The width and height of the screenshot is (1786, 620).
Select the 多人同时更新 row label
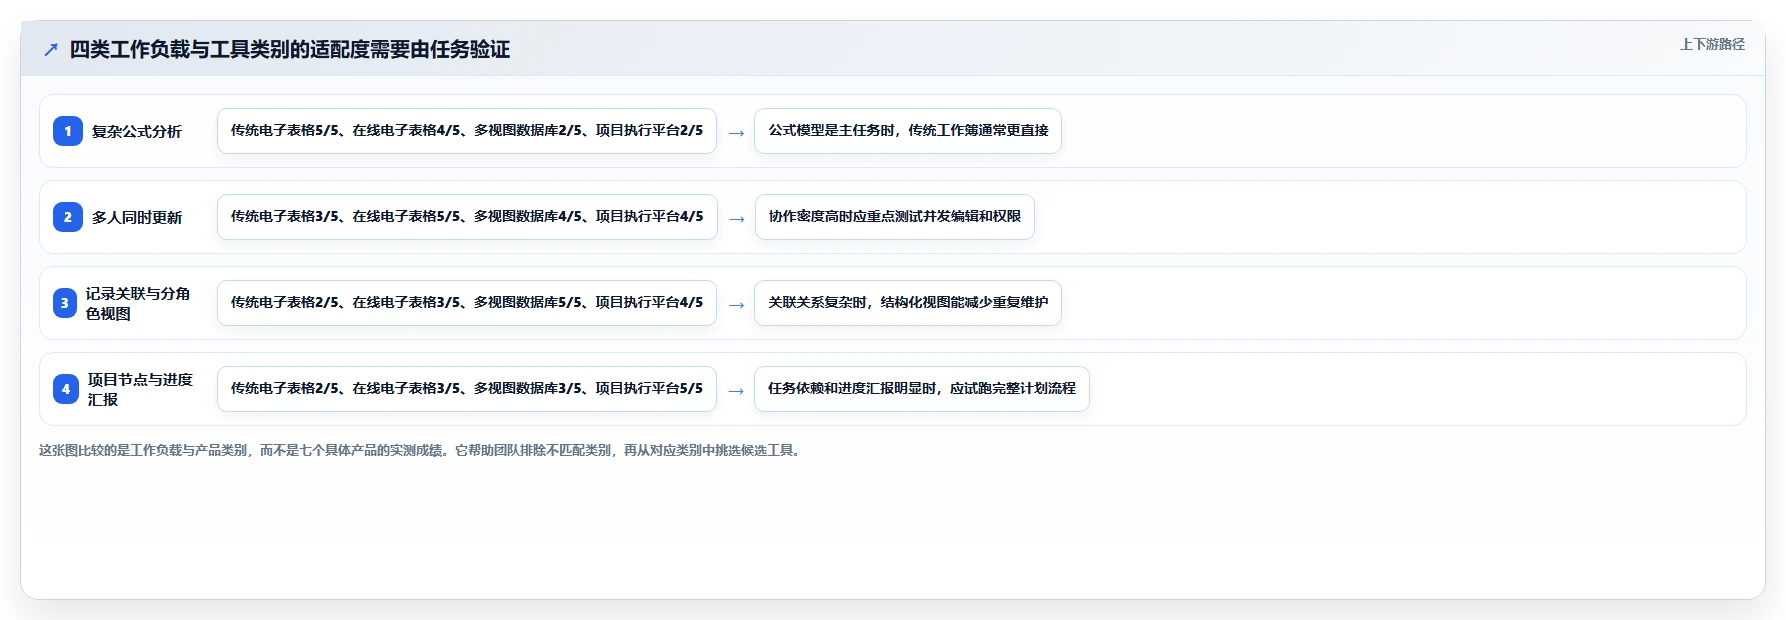(x=137, y=217)
